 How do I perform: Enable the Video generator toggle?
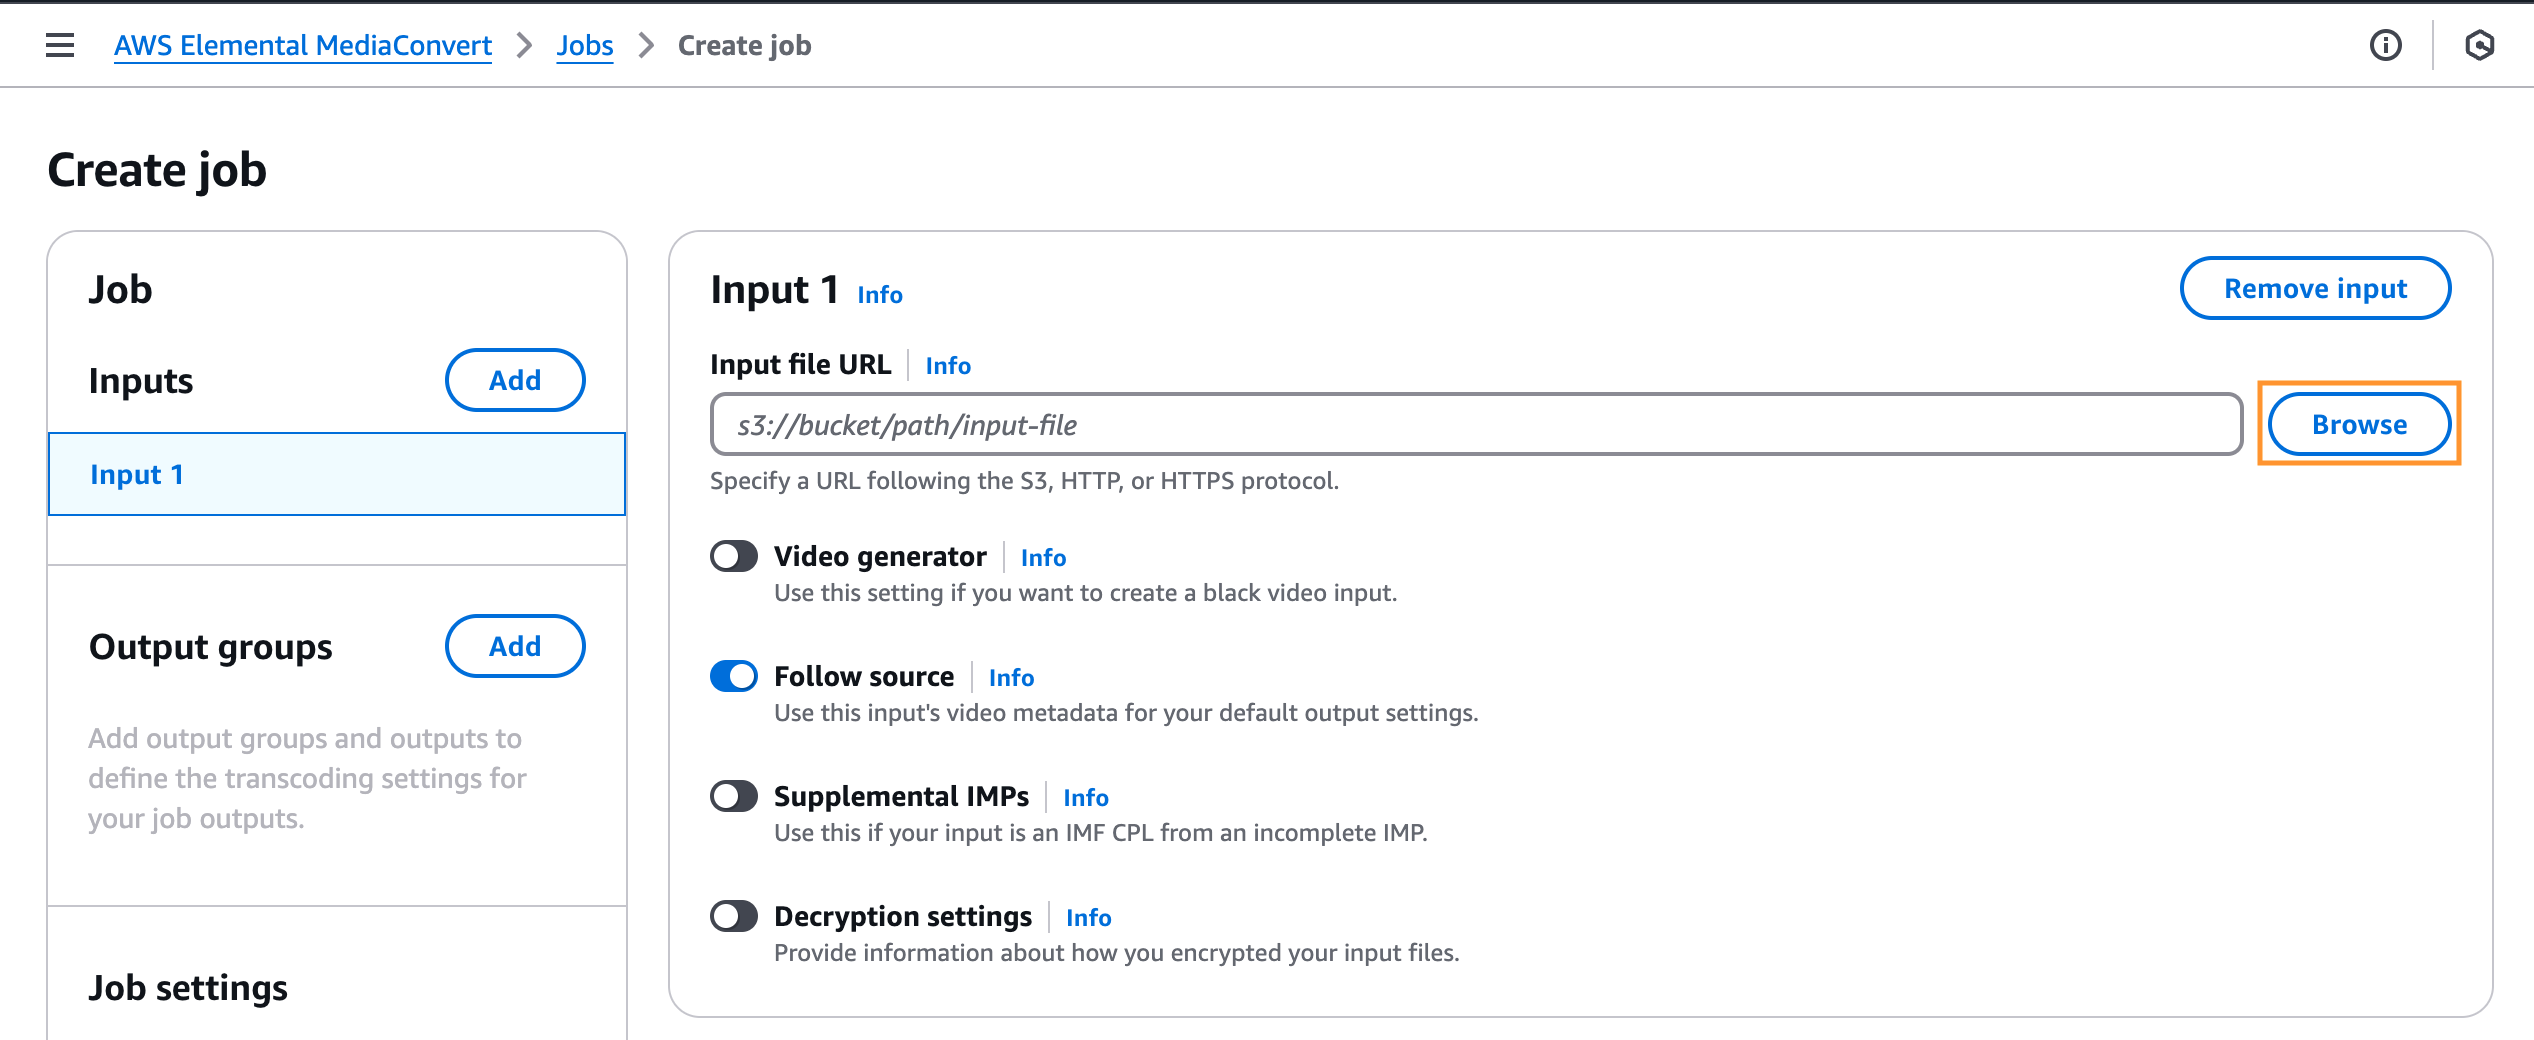pyautogui.click(x=733, y=556)
